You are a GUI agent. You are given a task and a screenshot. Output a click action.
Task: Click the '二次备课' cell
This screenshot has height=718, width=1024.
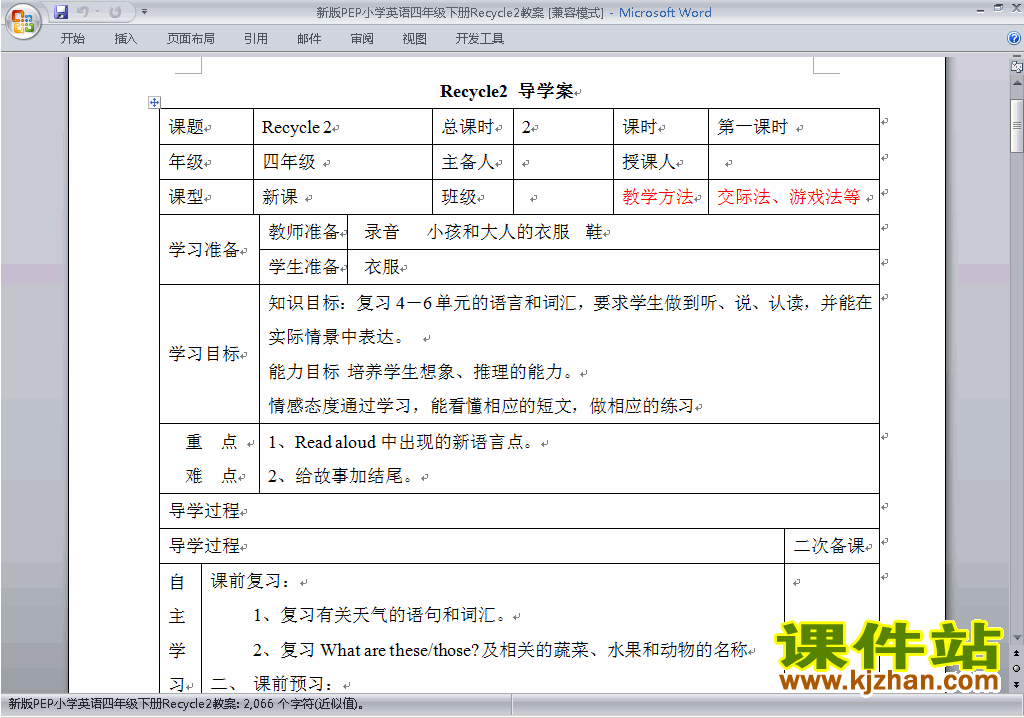pos(832,546)
